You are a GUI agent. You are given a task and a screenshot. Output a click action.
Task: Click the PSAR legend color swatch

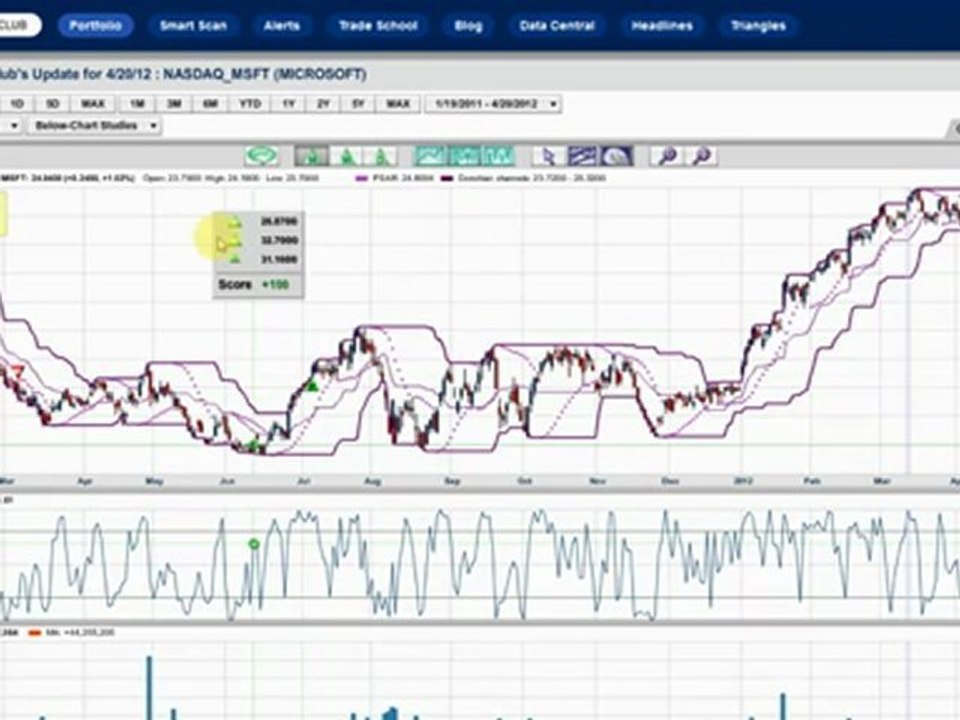point(361,178)
